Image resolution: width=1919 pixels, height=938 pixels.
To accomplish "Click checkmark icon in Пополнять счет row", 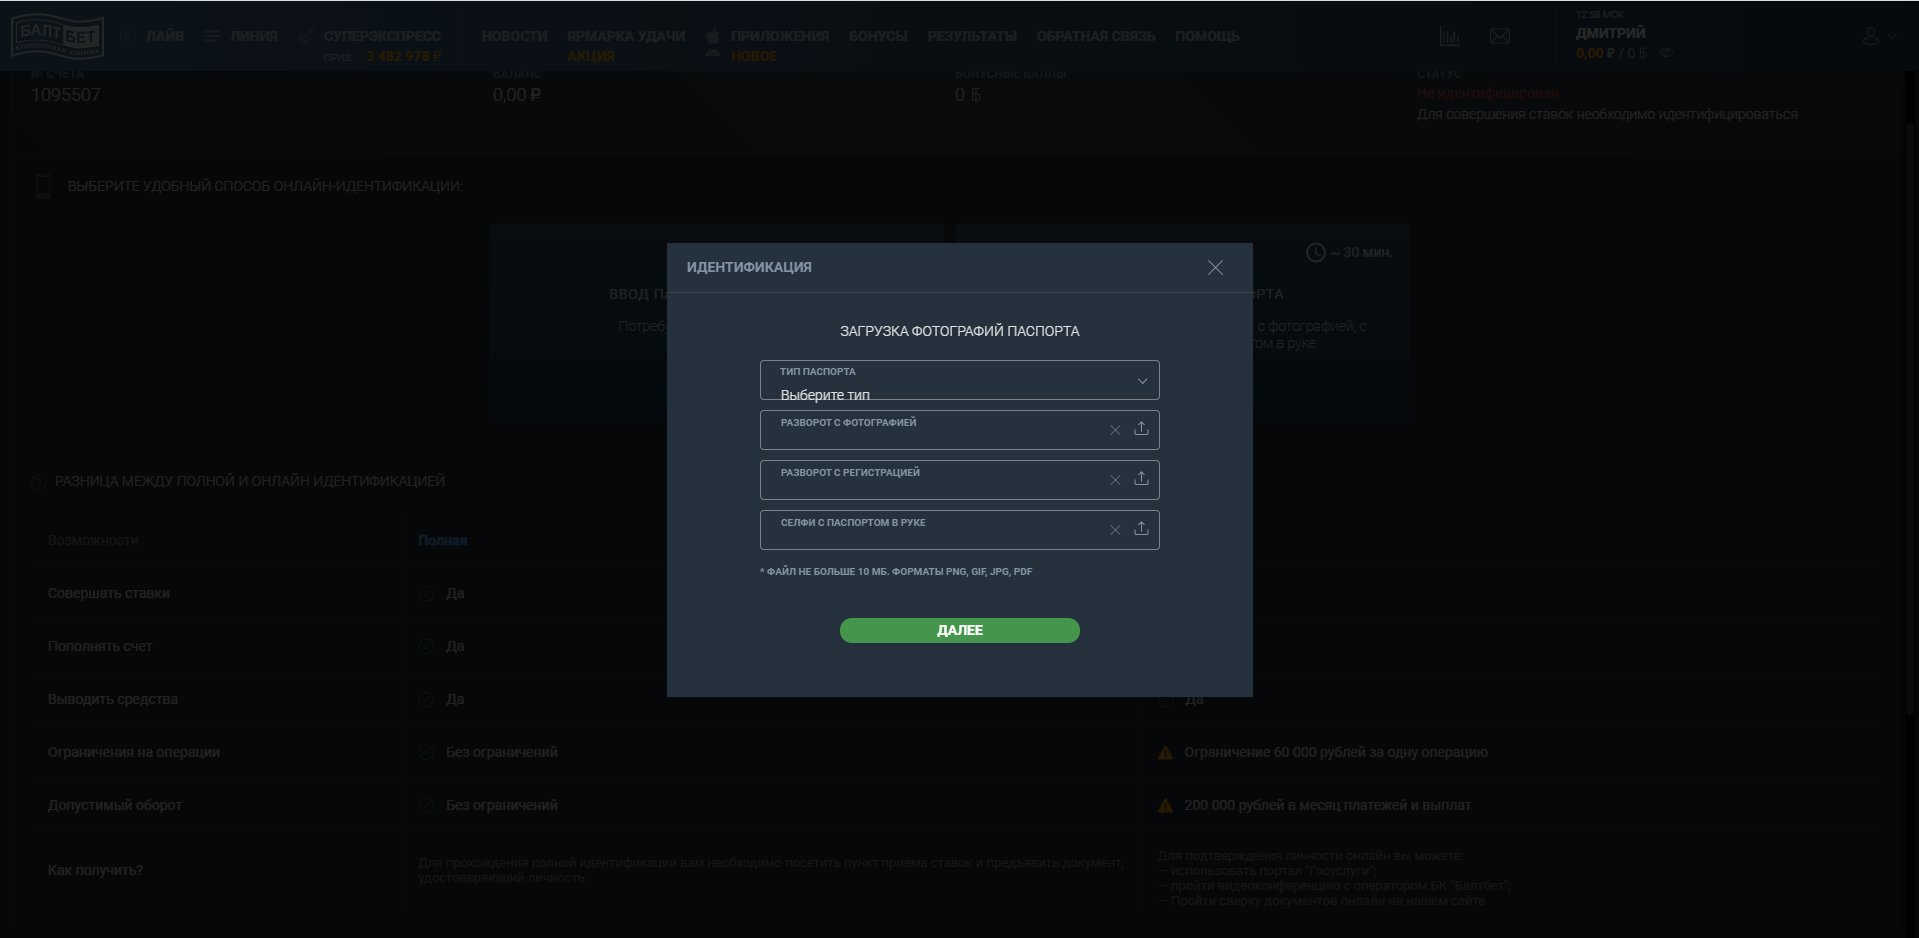I will coord(426,647).
